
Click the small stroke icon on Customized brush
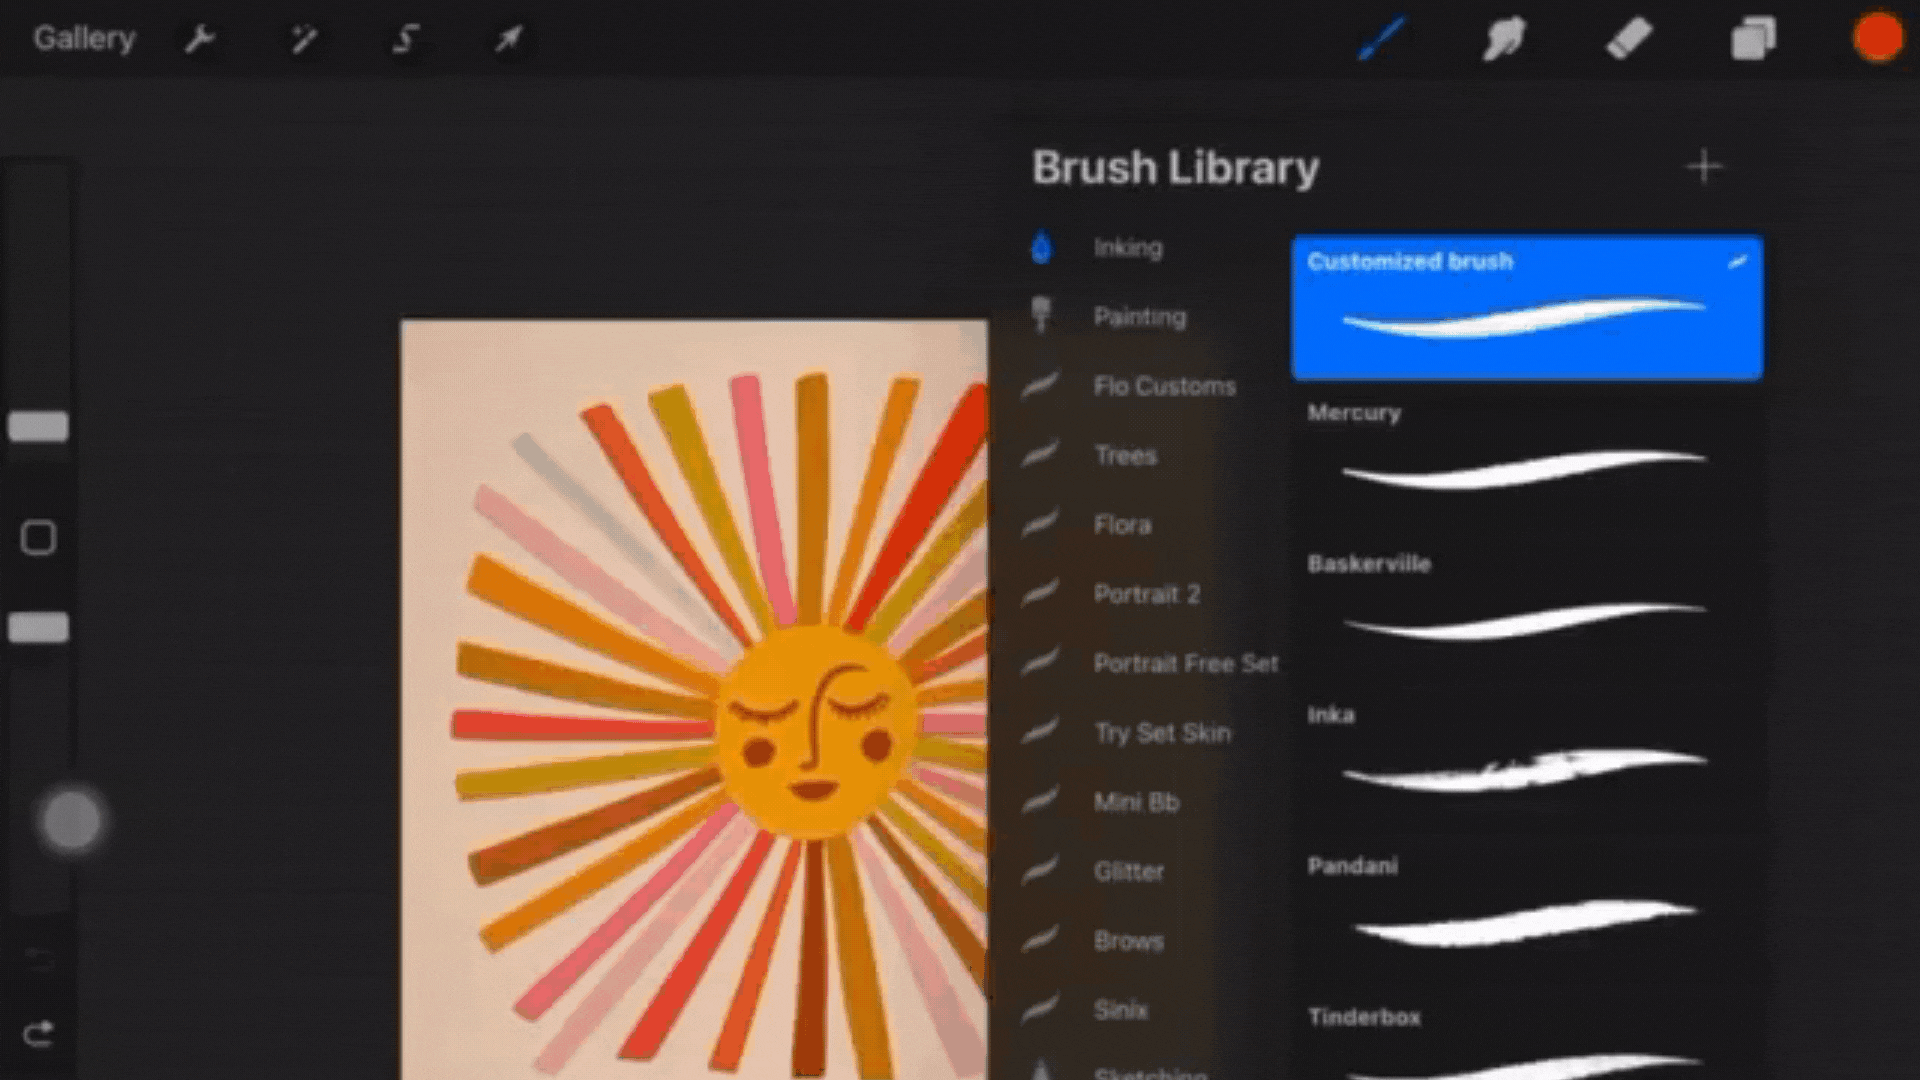(x=1738, y=262)
